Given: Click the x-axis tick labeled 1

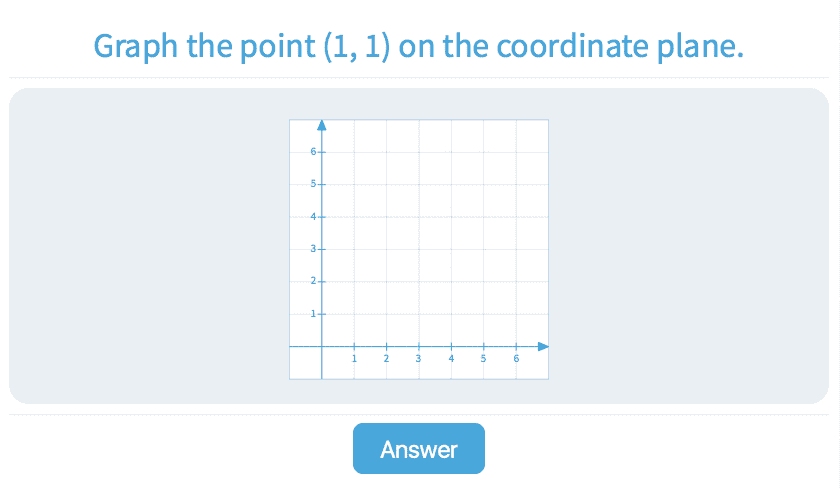Looking at the screenshot, I should pyautogui.click(x=354, y=347).
